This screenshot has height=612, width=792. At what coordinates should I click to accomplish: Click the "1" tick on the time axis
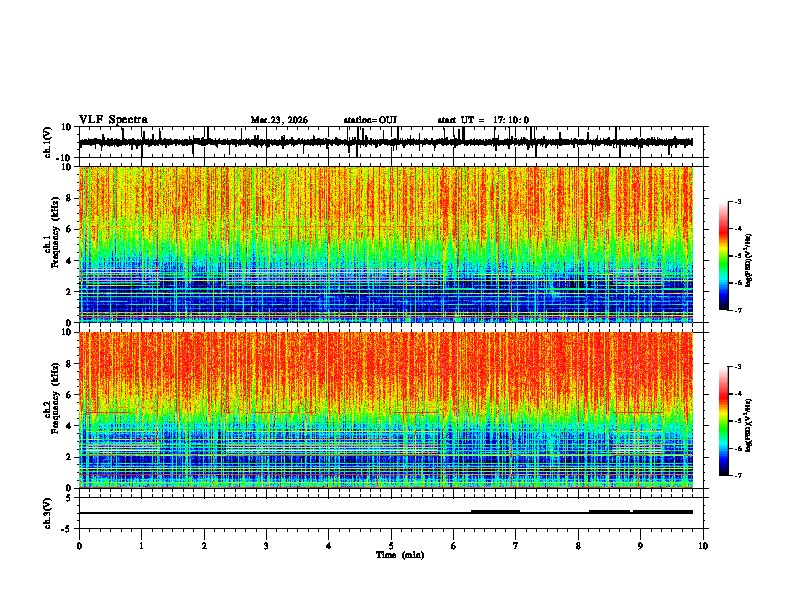pos(142,546)
